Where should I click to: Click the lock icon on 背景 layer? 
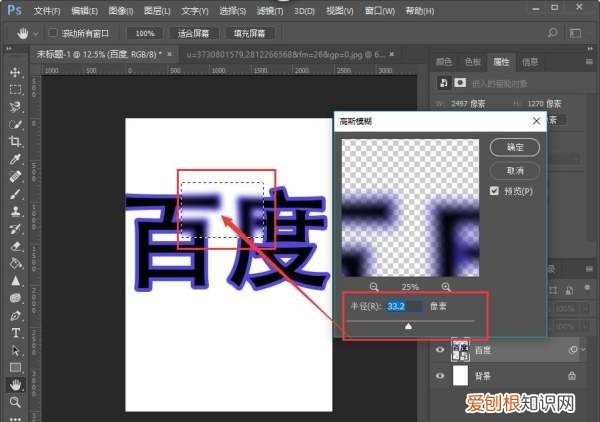pyautogui.click(x=572, y=375)
